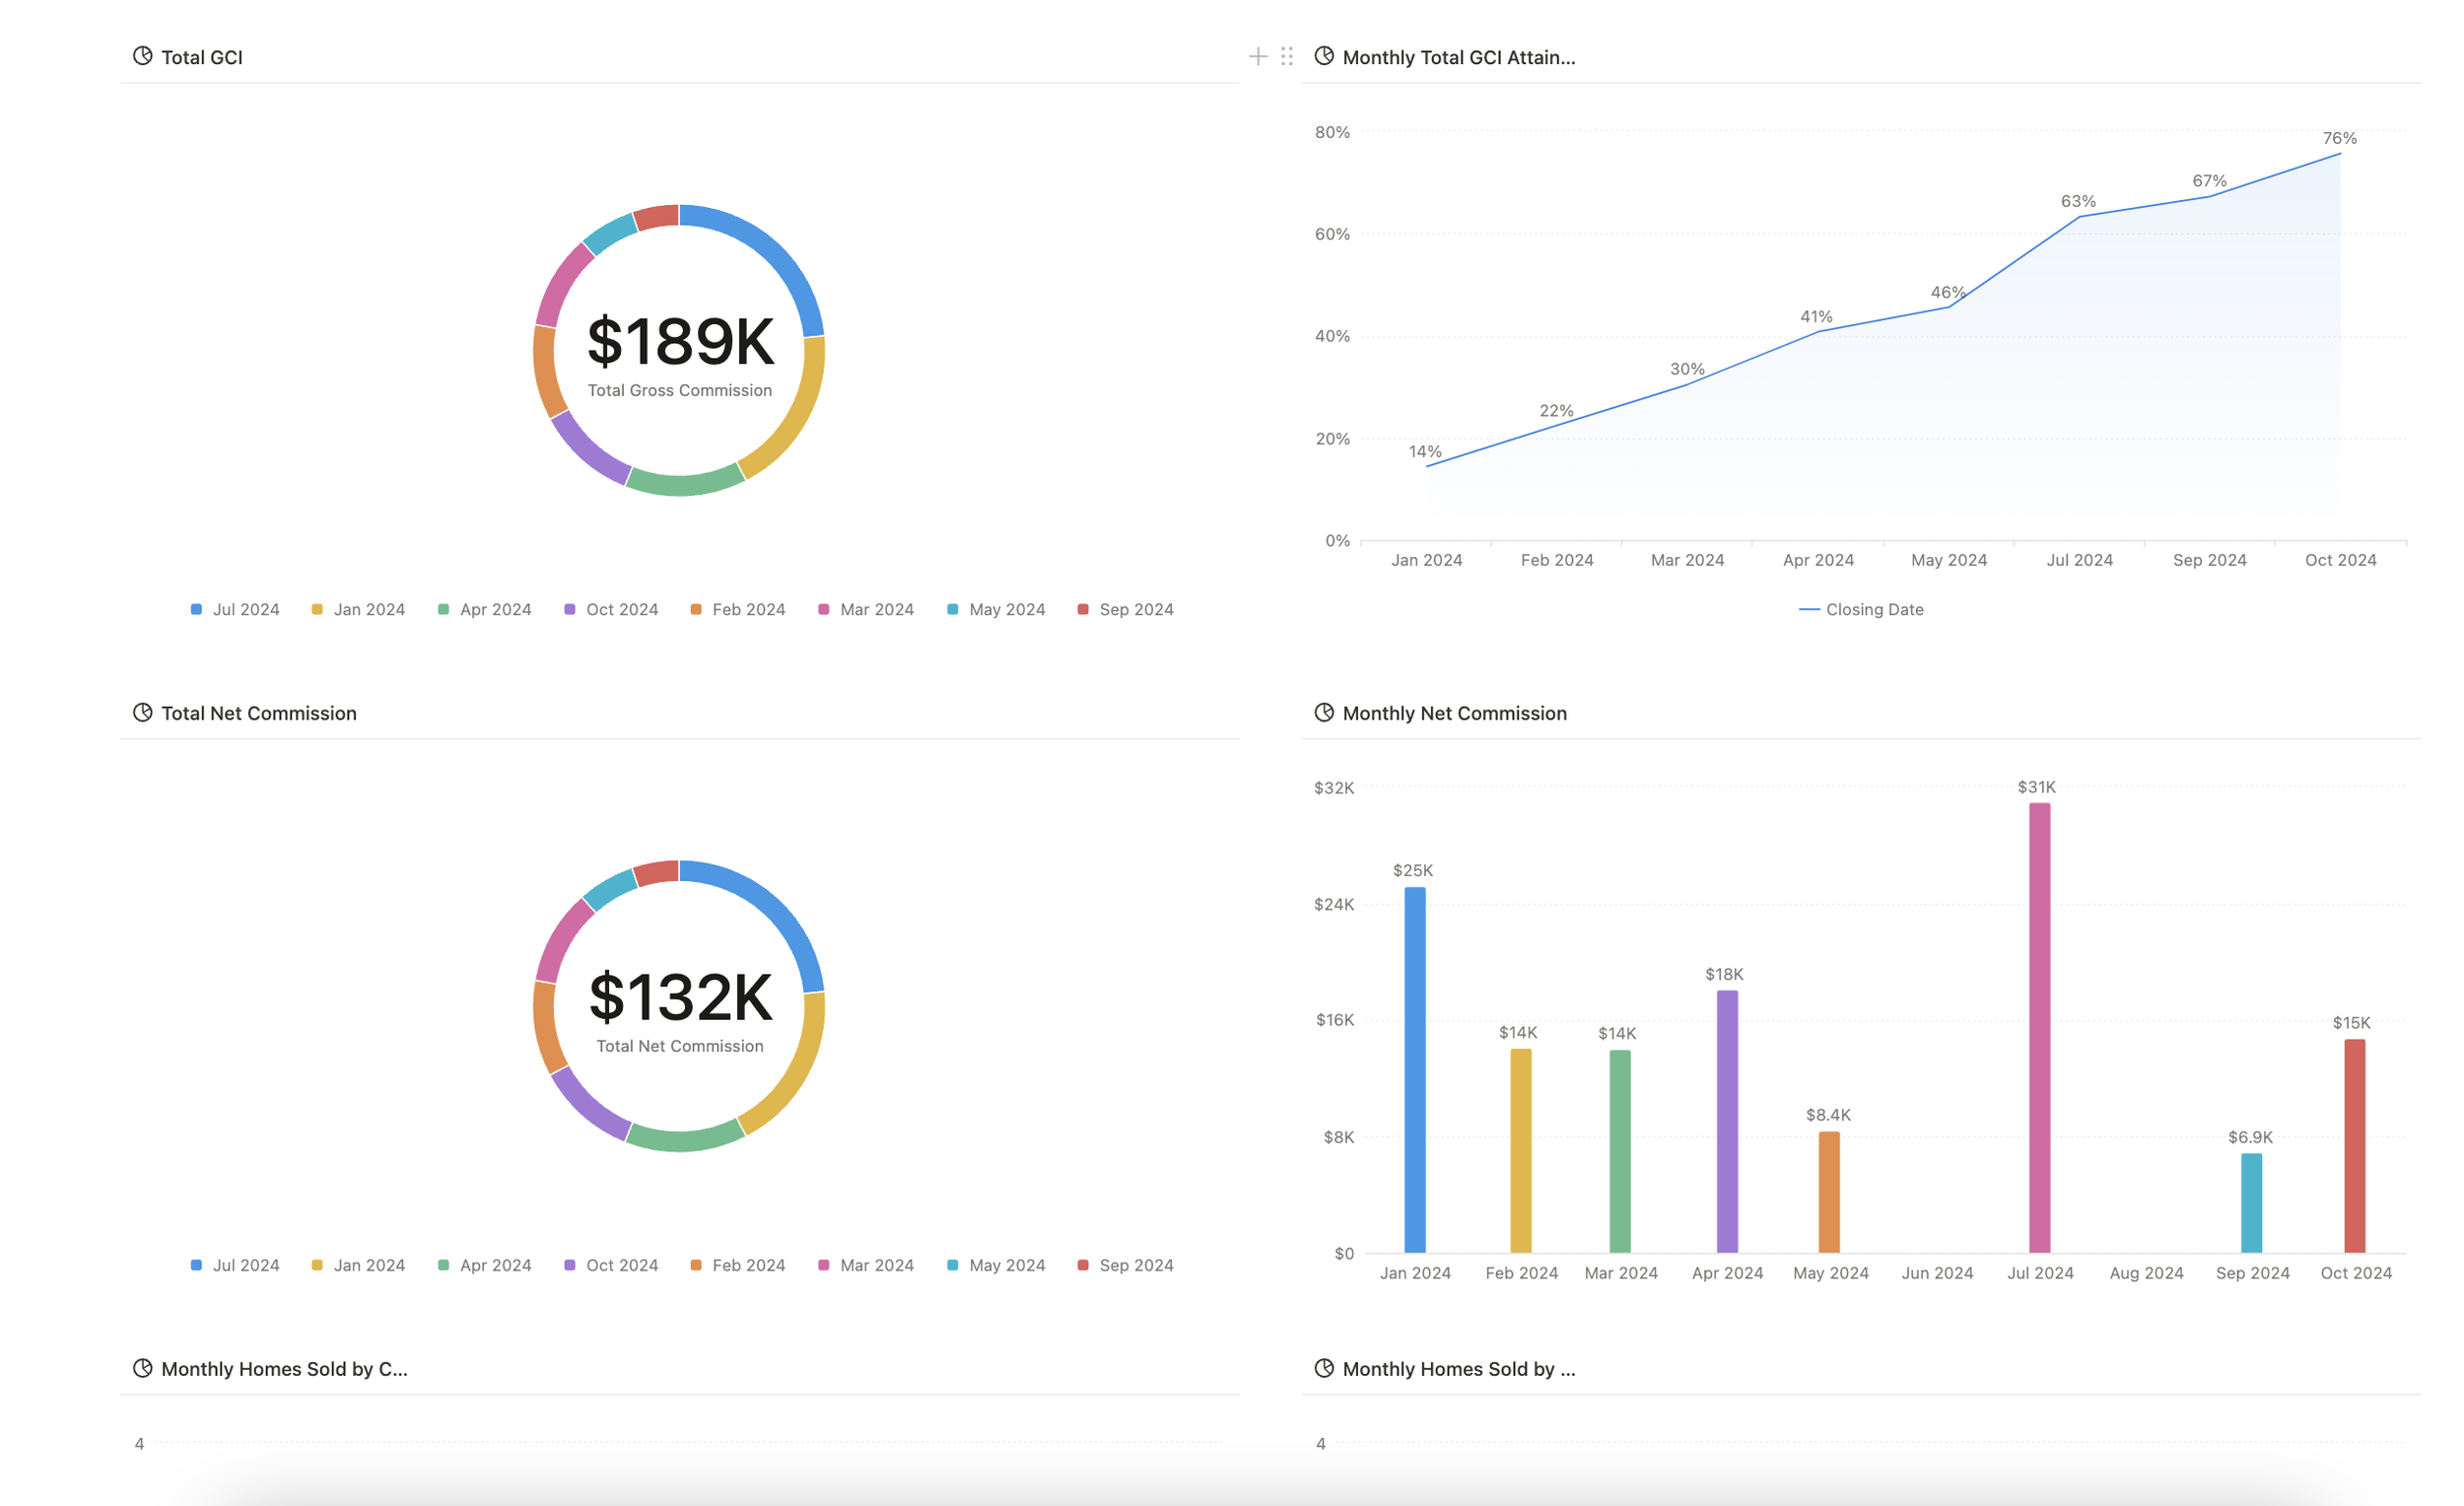
Task: Click the Total Net Commission chart icon
Action: (x=142, y=712)
